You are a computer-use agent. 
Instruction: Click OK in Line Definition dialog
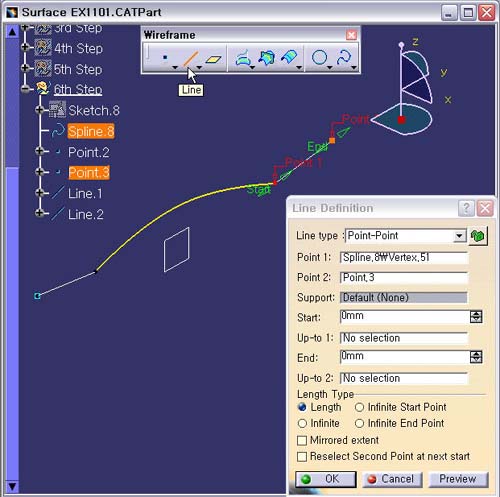[x=326, y=479]
